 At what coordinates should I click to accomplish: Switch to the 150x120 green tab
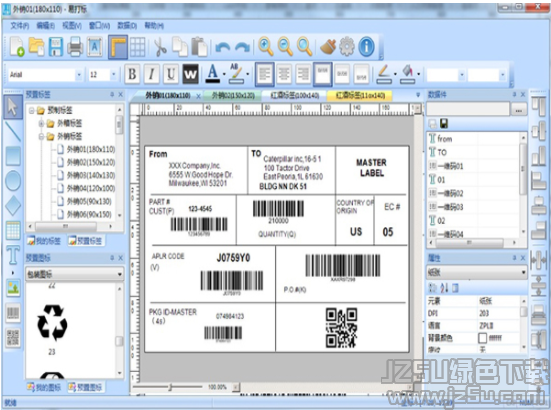click(x=233, y=95)
